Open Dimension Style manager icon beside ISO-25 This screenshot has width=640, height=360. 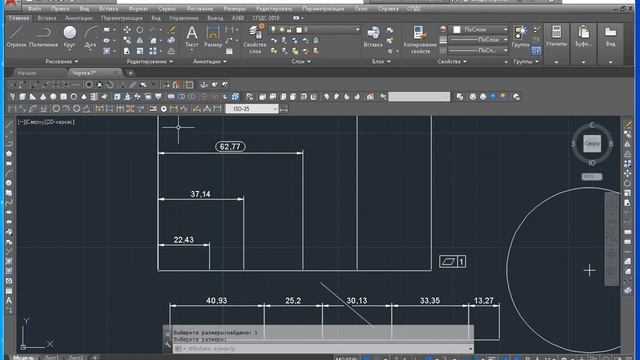(x=284, y=109)
